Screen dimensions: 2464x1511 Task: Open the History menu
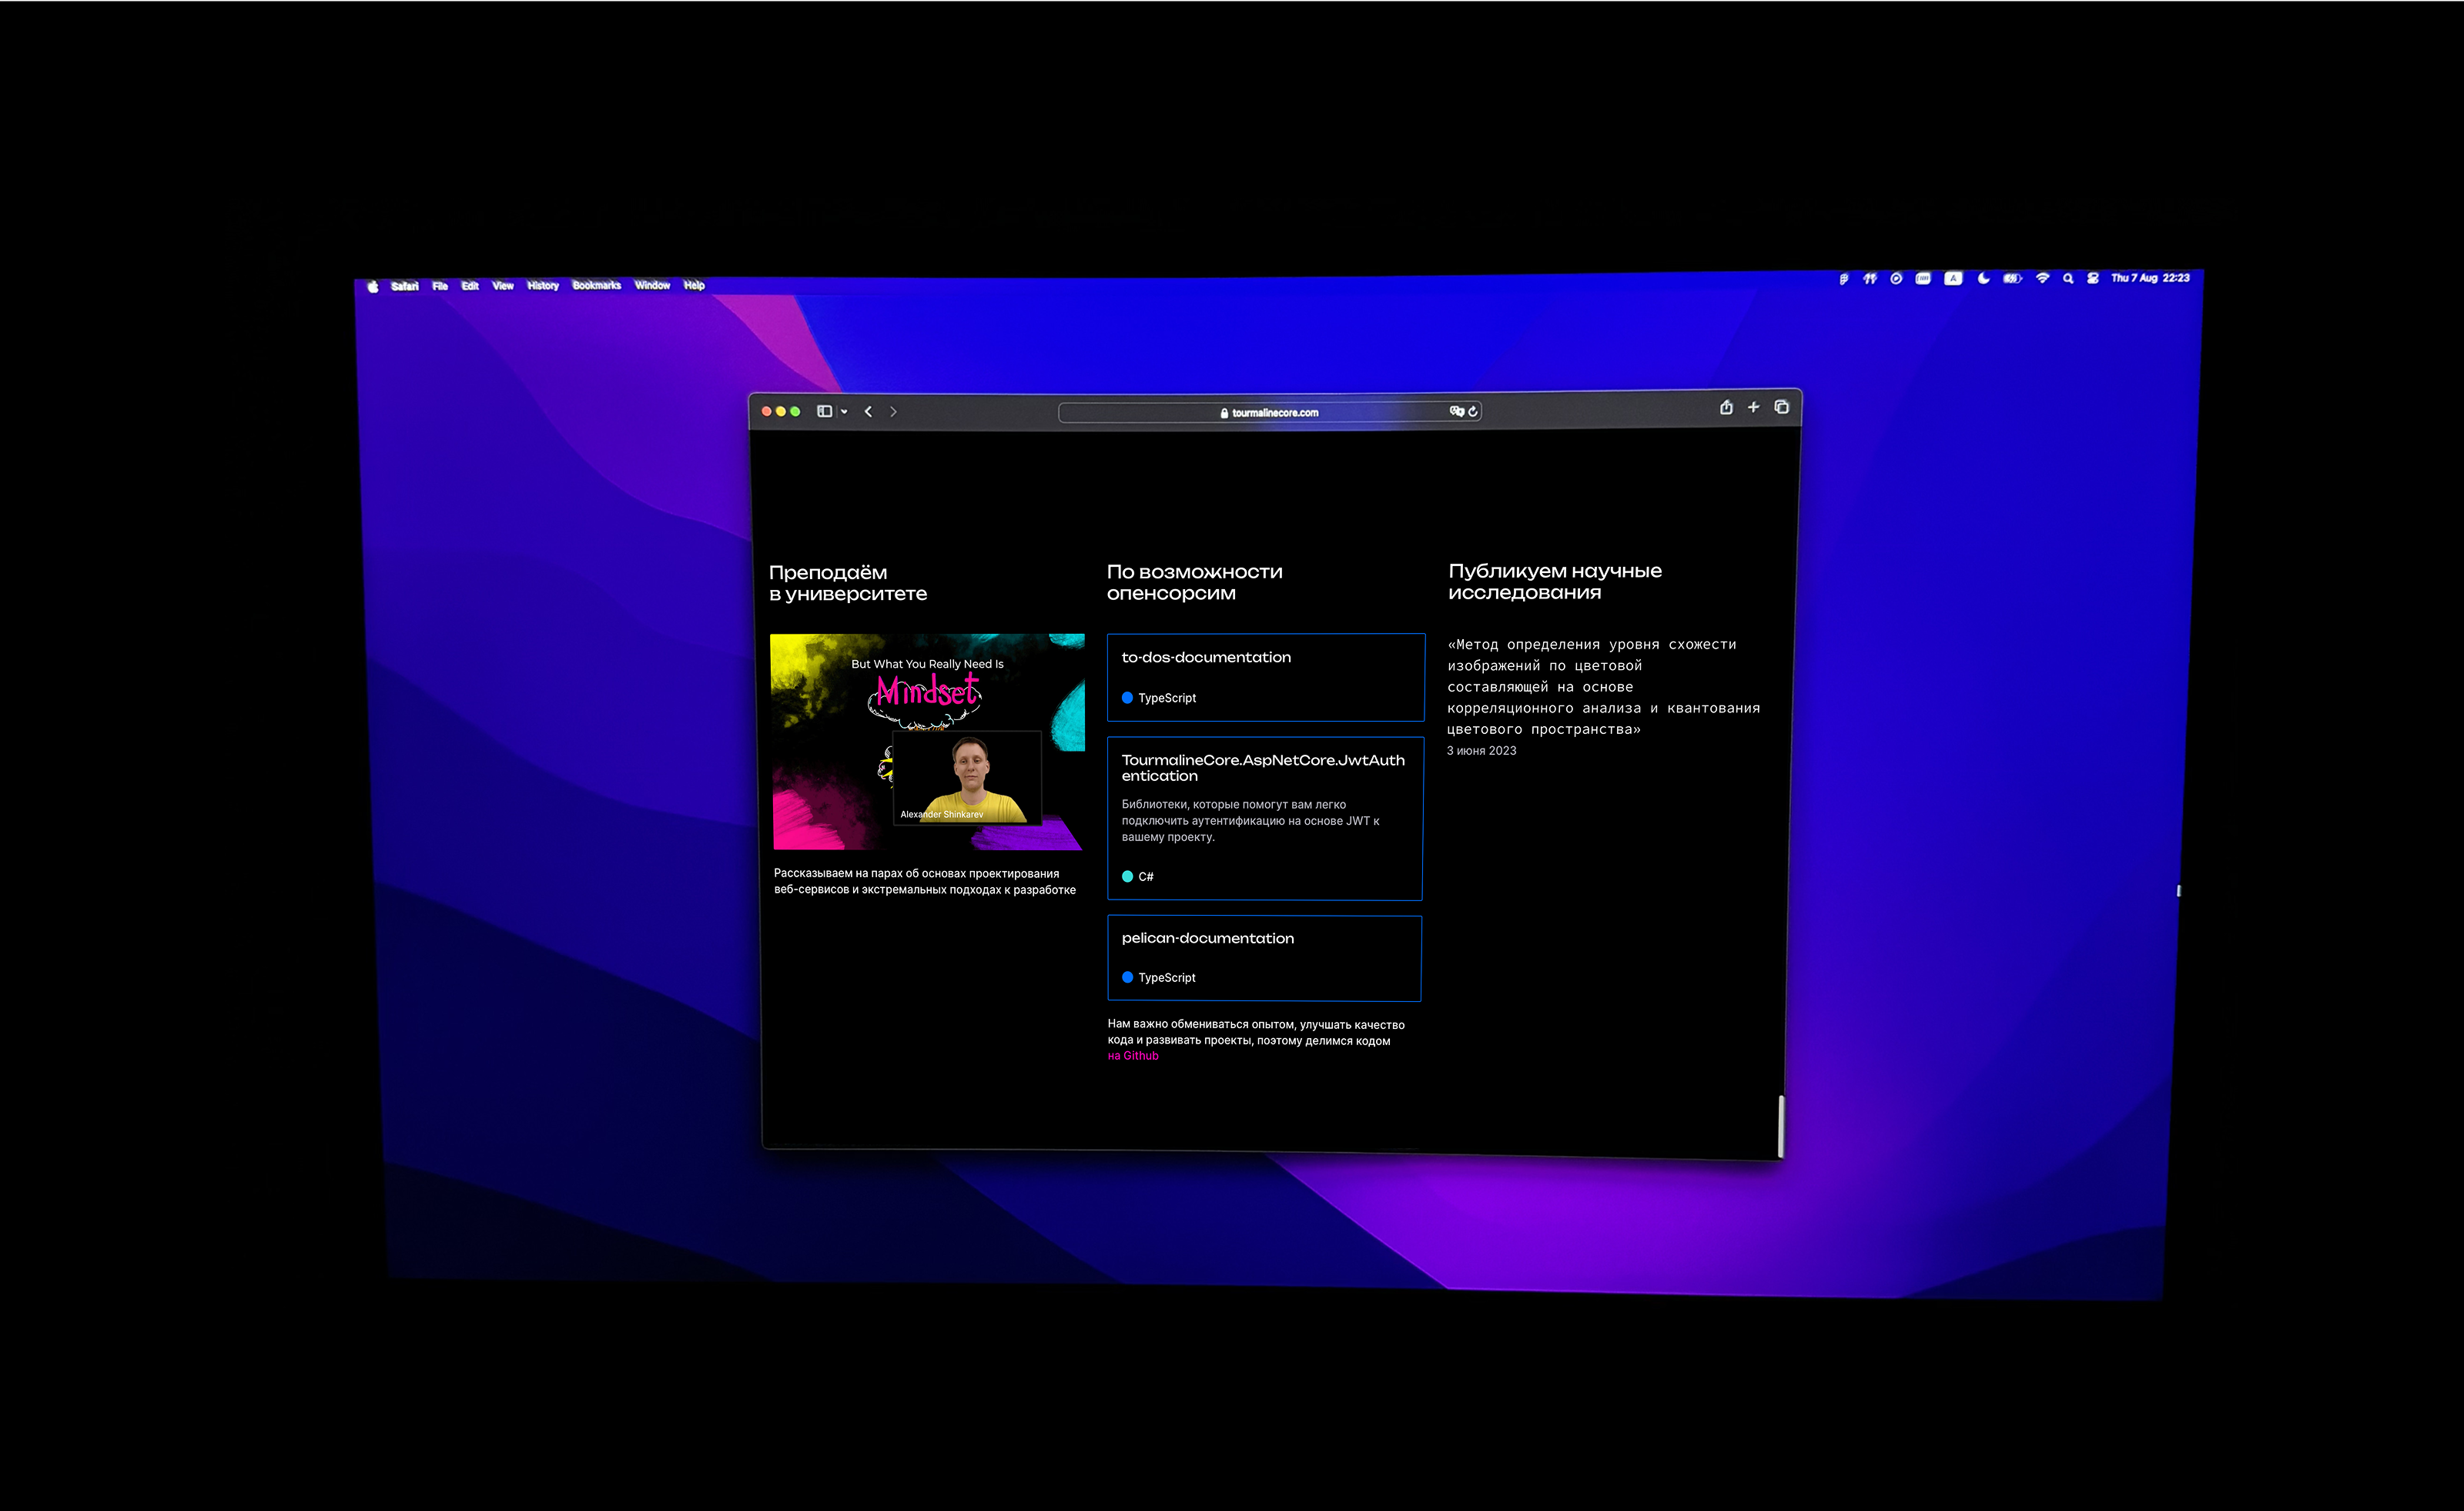point(542,286)
